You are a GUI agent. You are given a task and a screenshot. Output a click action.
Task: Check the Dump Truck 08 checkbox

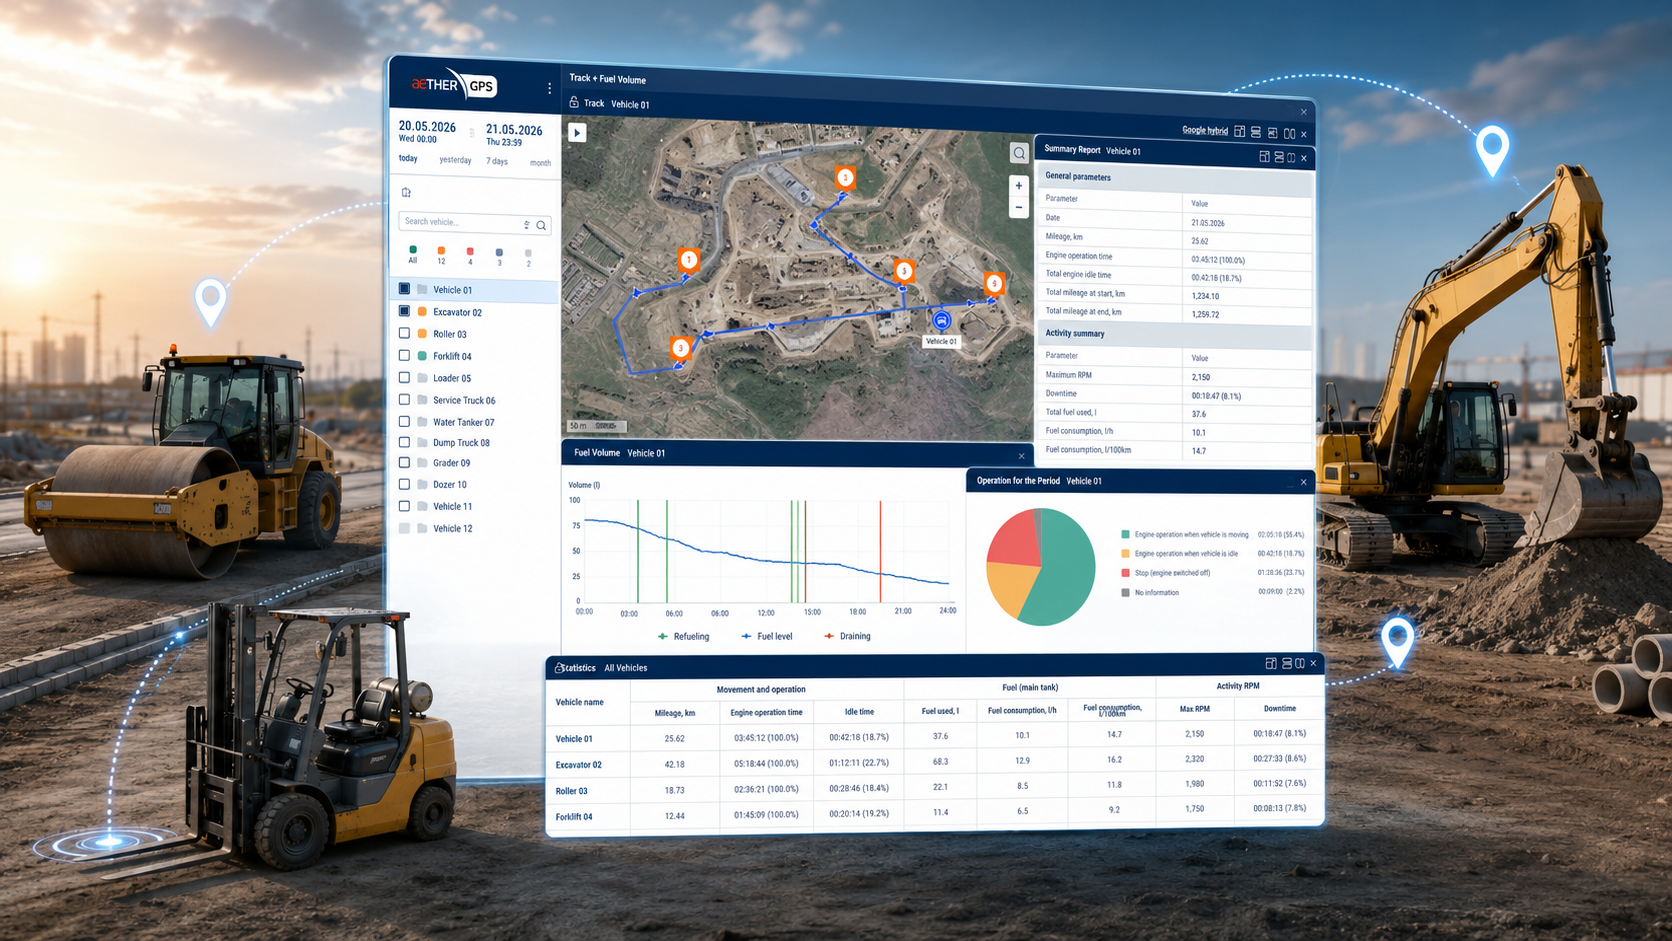coord(404,442)
